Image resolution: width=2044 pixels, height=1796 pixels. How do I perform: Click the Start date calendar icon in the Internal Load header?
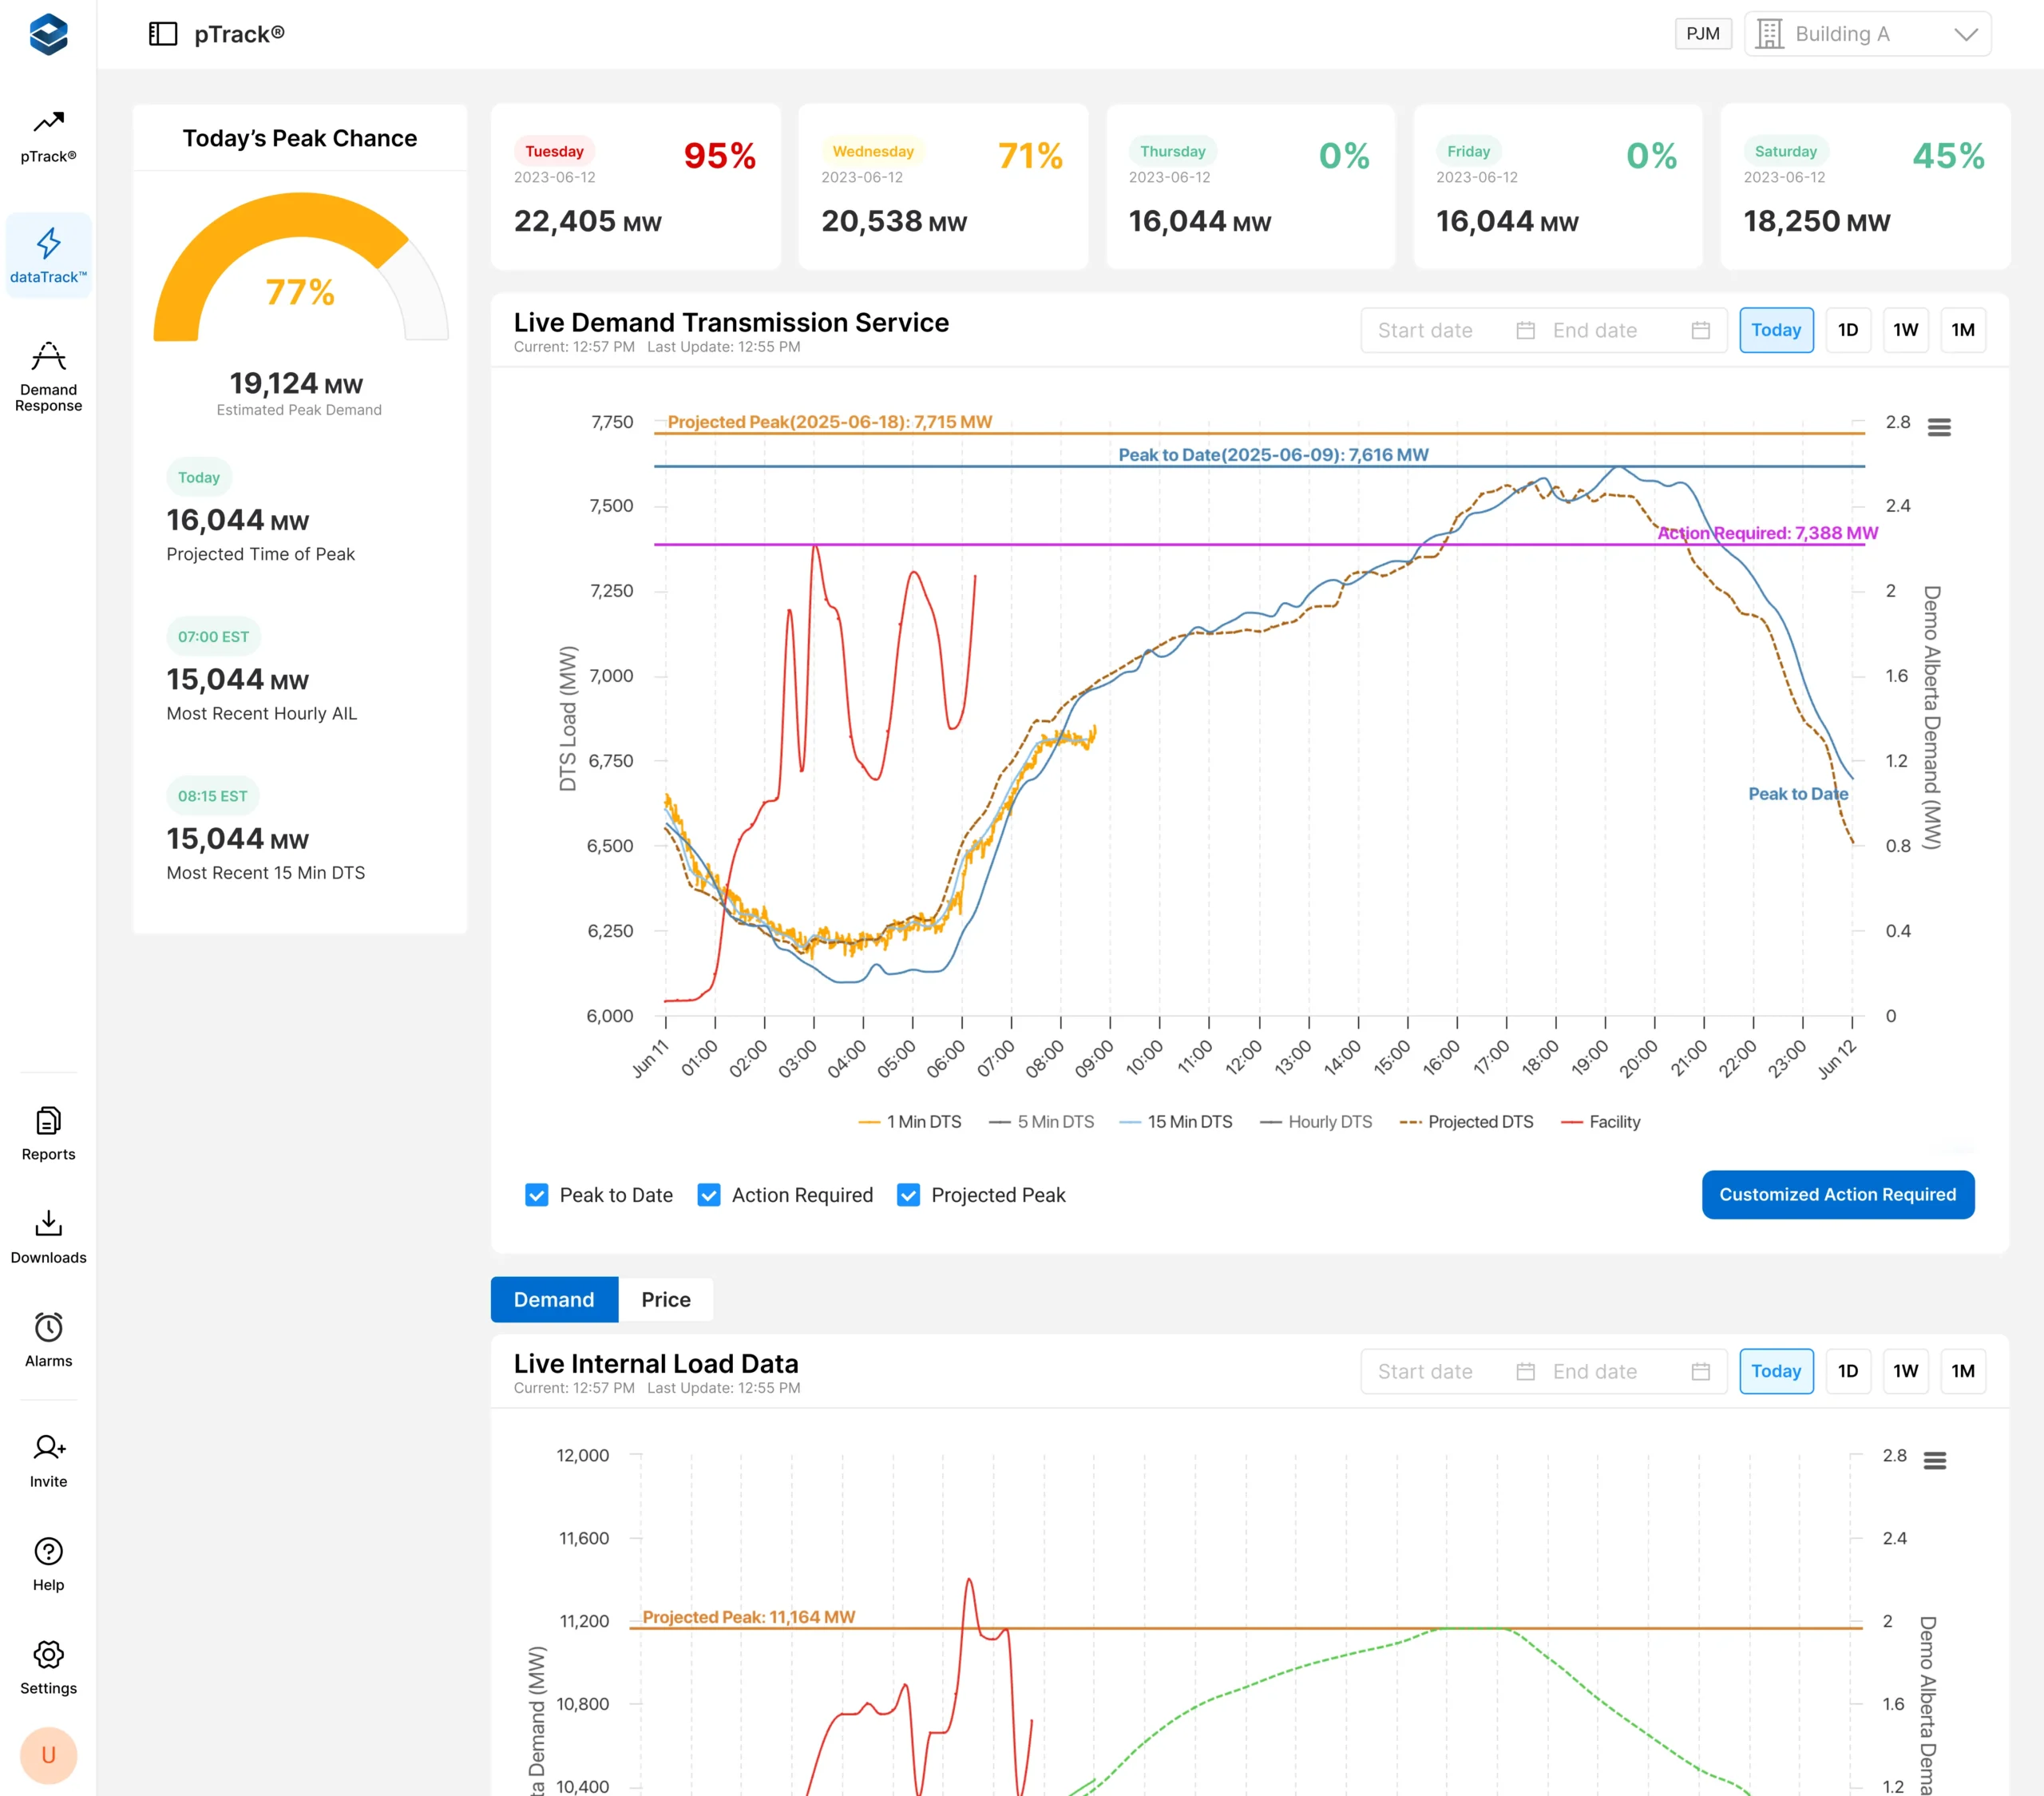(x=1525, y=1372)
